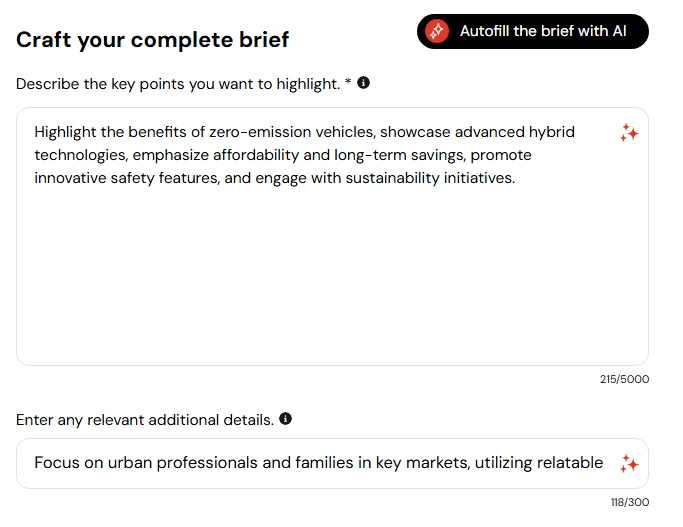The image size is (683, 527).
Task: Place cursor after the word 'relatable'
Action: click(603, 463)
